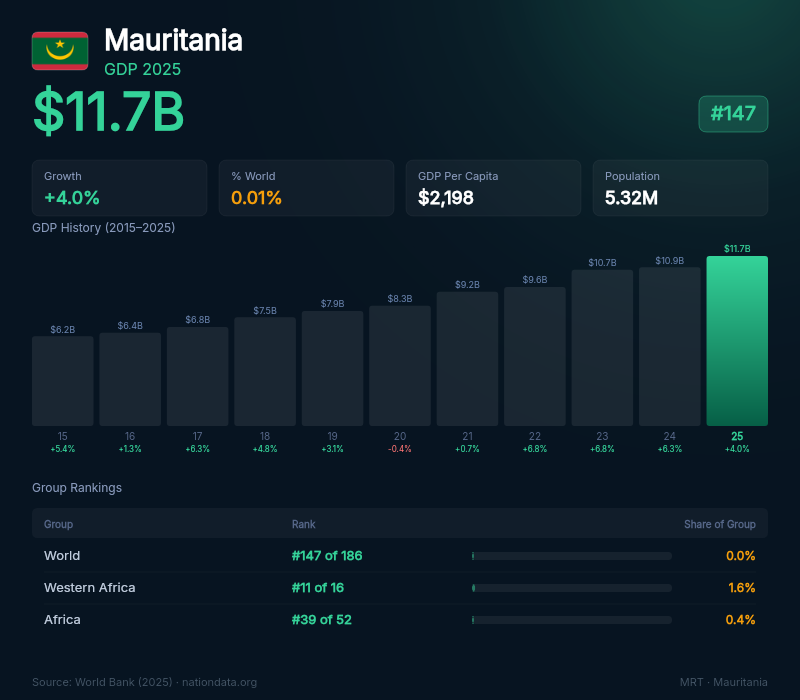Select the % World 0.01% card

coord(306,188)
